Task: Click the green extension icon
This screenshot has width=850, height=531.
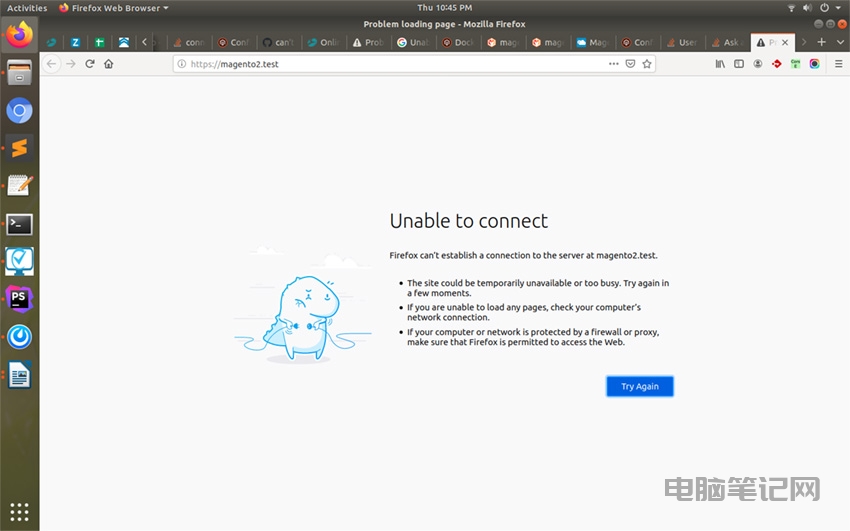Action: tap(795, 64)
